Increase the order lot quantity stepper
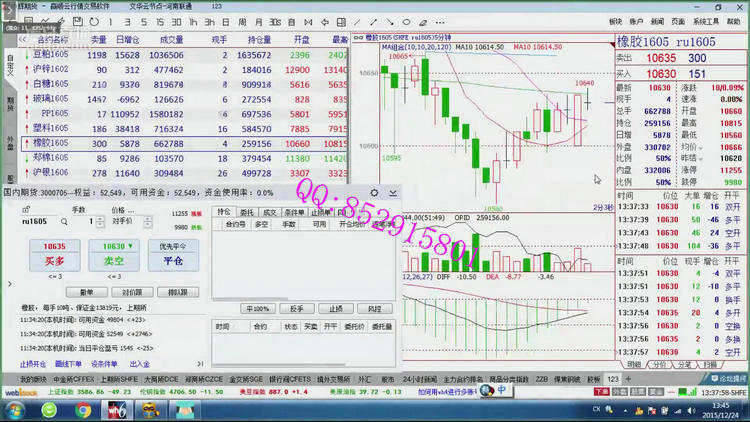Screen dimensions: 750x422 [x=100, y=218]
